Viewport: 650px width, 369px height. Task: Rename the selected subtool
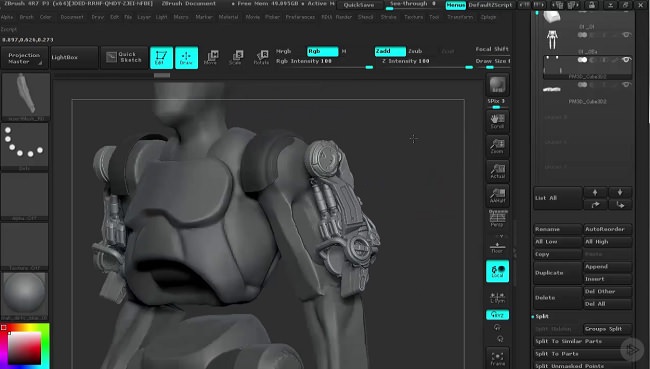pos(558,229)
